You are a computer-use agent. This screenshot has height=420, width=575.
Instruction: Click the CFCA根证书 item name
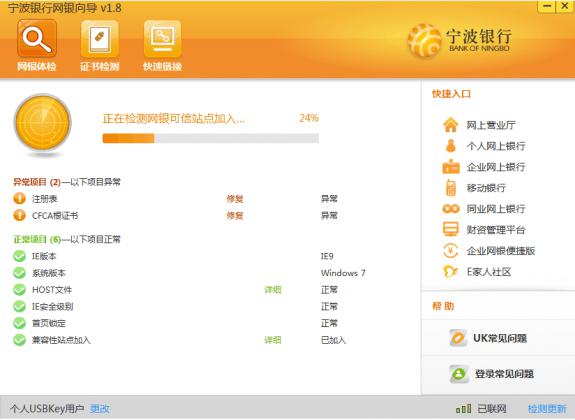tap(55, 216)
